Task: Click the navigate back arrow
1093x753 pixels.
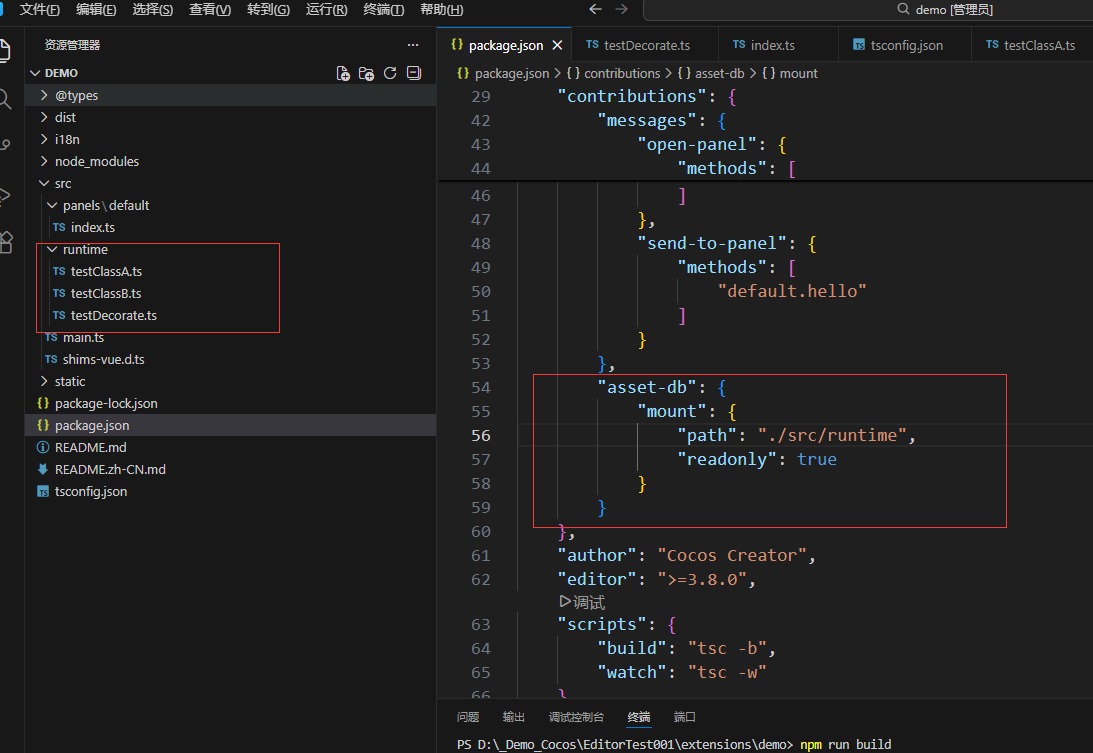Action: point(595,9)
